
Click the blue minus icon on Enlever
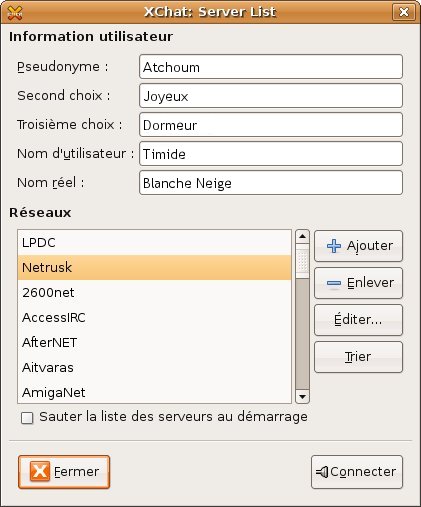click(x=334, y=283)
